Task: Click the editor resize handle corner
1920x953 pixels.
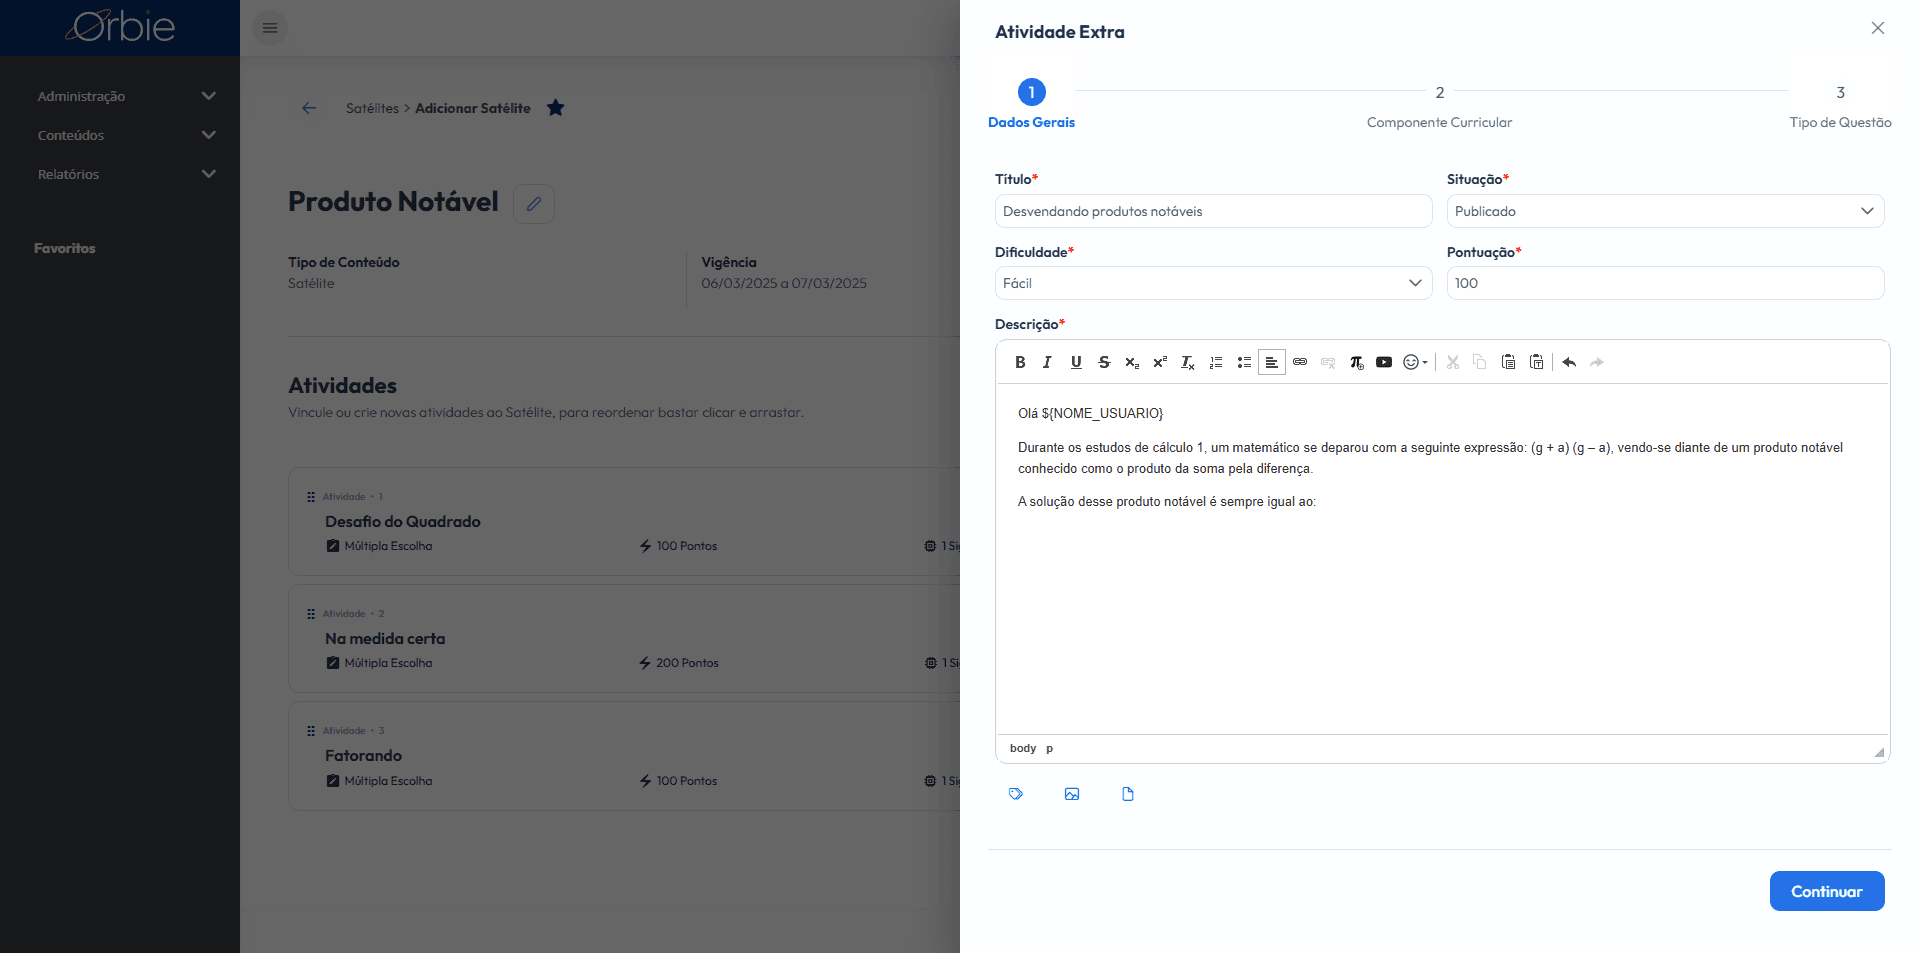Action: 1879,752
